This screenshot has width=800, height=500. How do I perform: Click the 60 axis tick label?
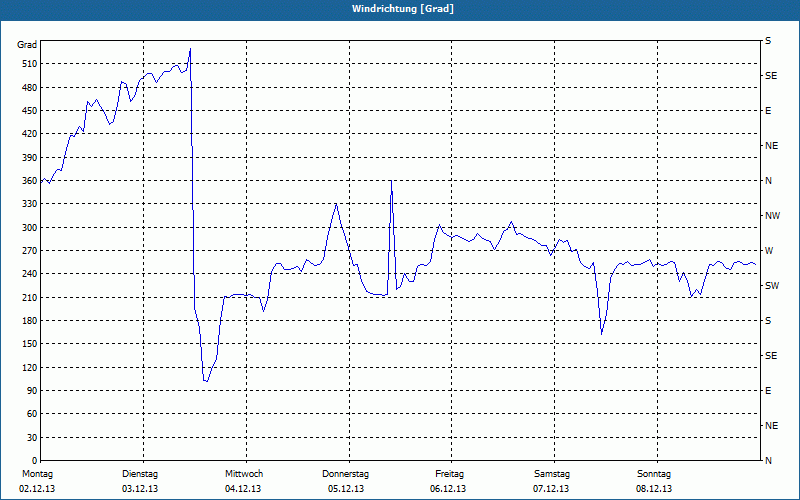tap(32, 414)
